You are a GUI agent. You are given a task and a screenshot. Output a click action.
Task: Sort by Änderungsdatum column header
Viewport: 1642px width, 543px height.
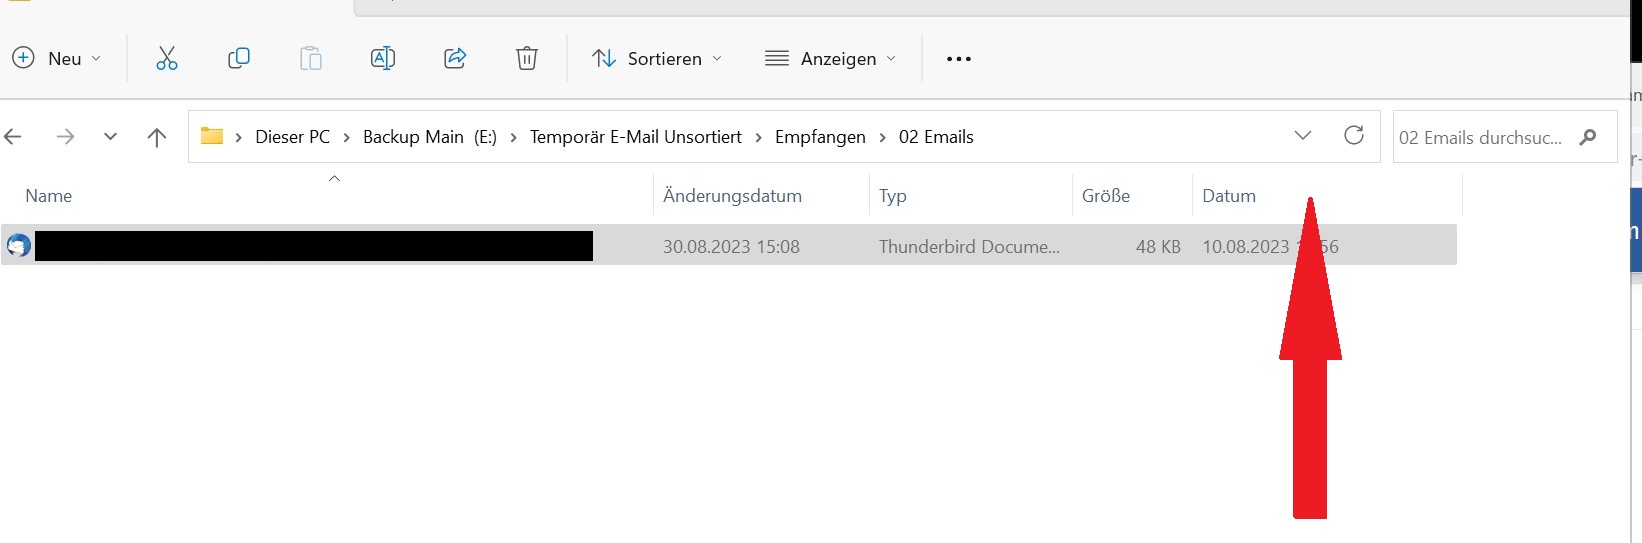click(732, 196)
